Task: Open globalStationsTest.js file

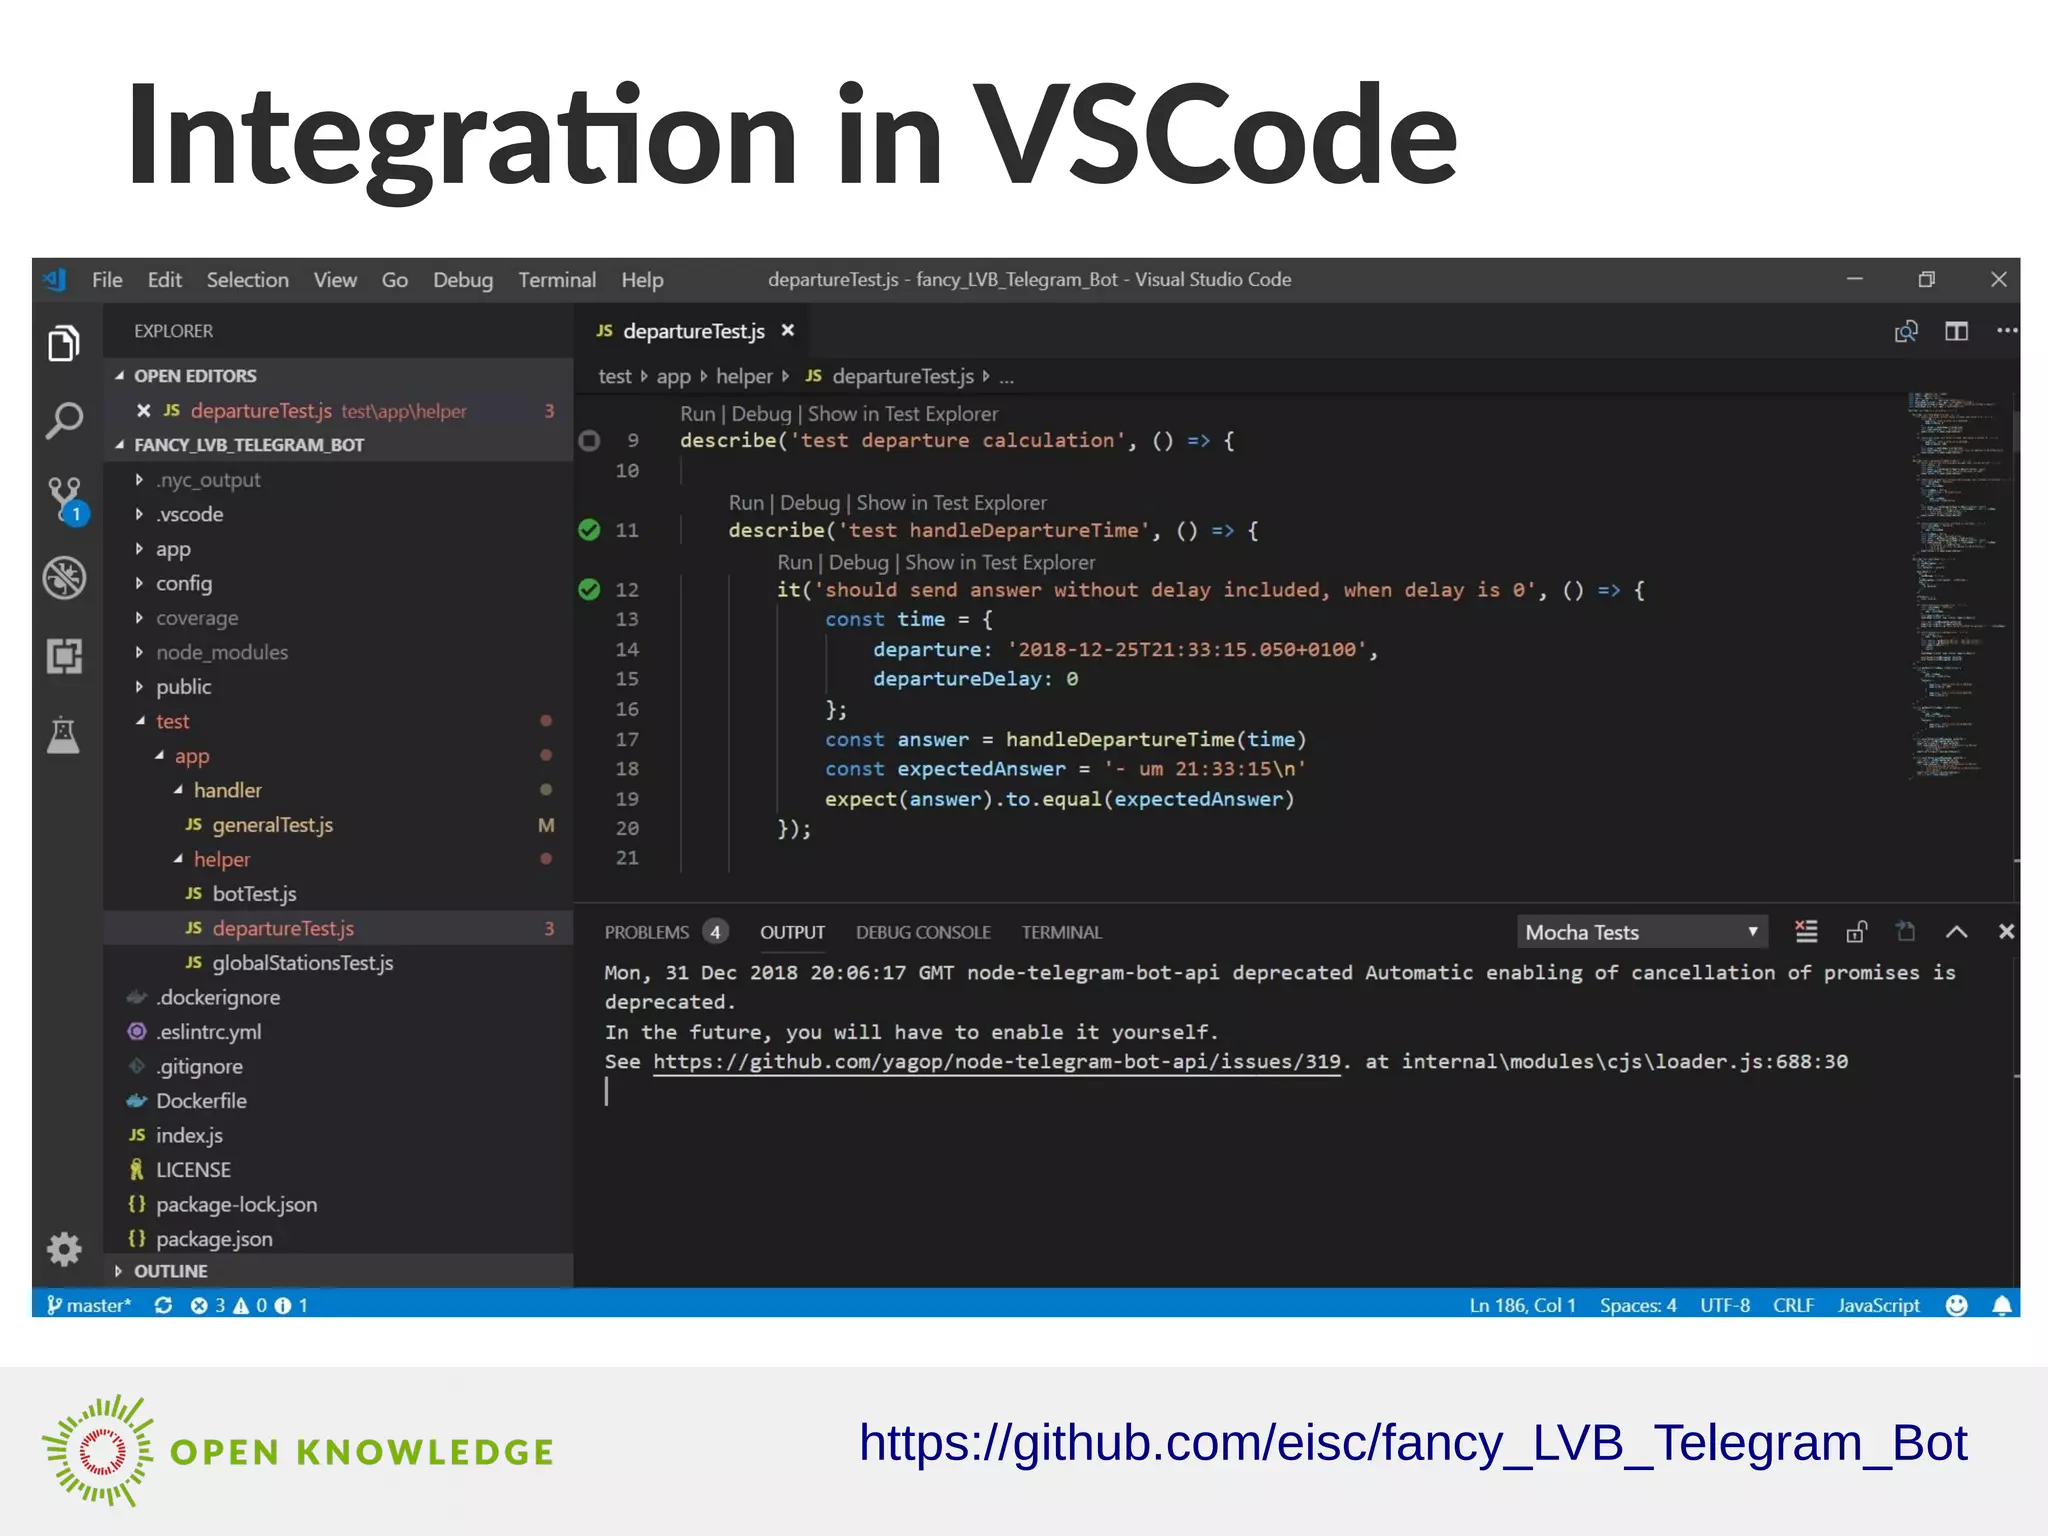Action: (x=302, y=963)
